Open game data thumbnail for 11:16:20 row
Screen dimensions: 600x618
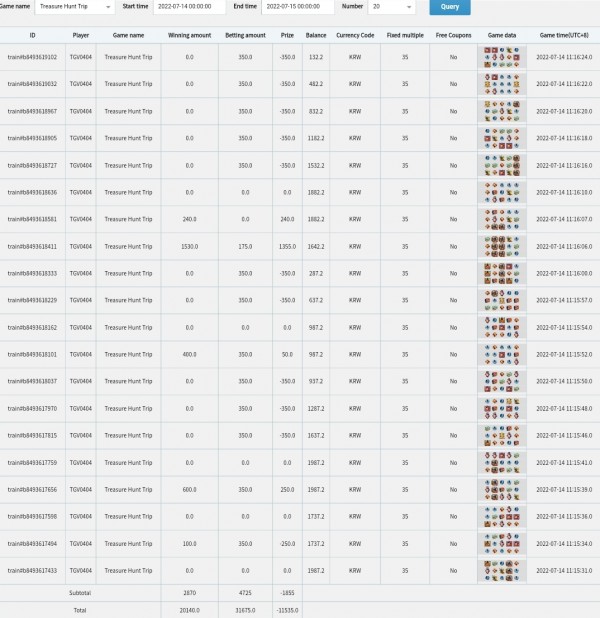(x=502, y=111)
